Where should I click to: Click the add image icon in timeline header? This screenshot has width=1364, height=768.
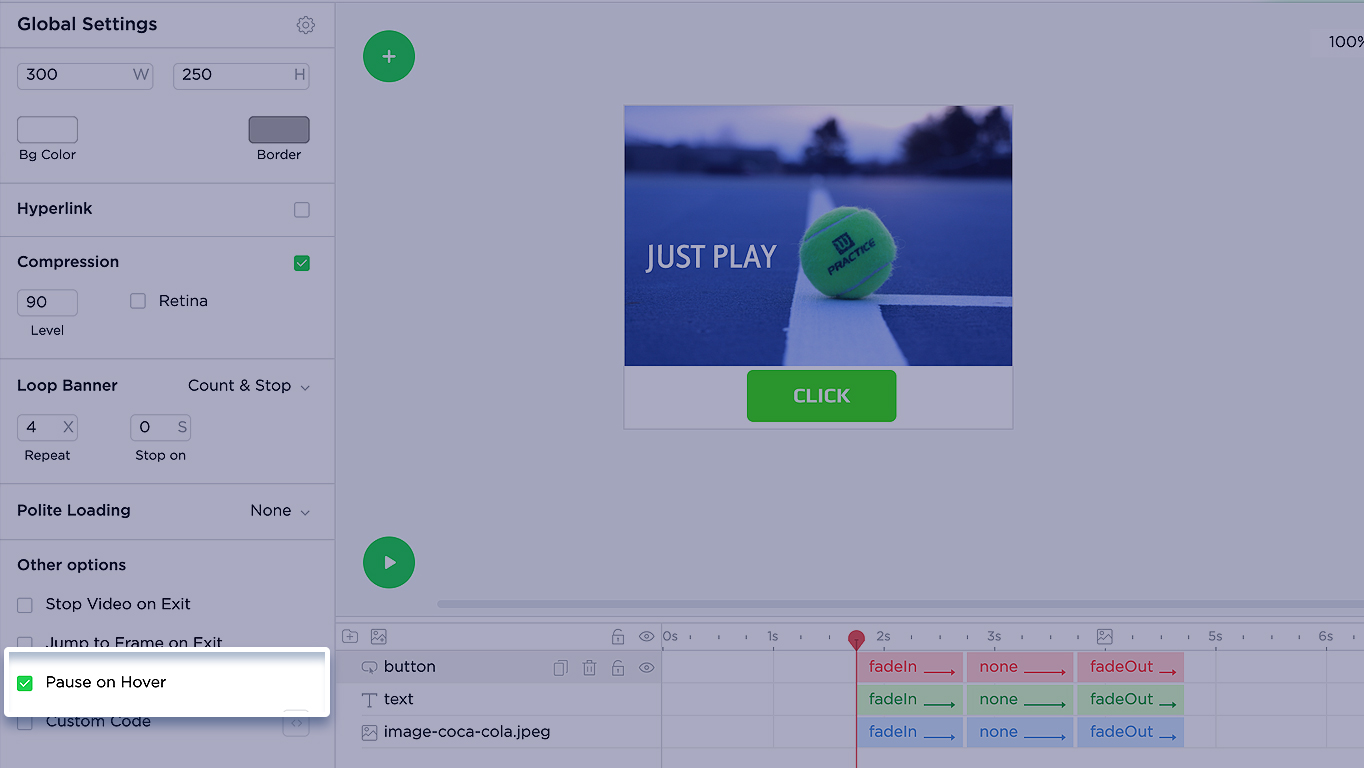[379, 636]
